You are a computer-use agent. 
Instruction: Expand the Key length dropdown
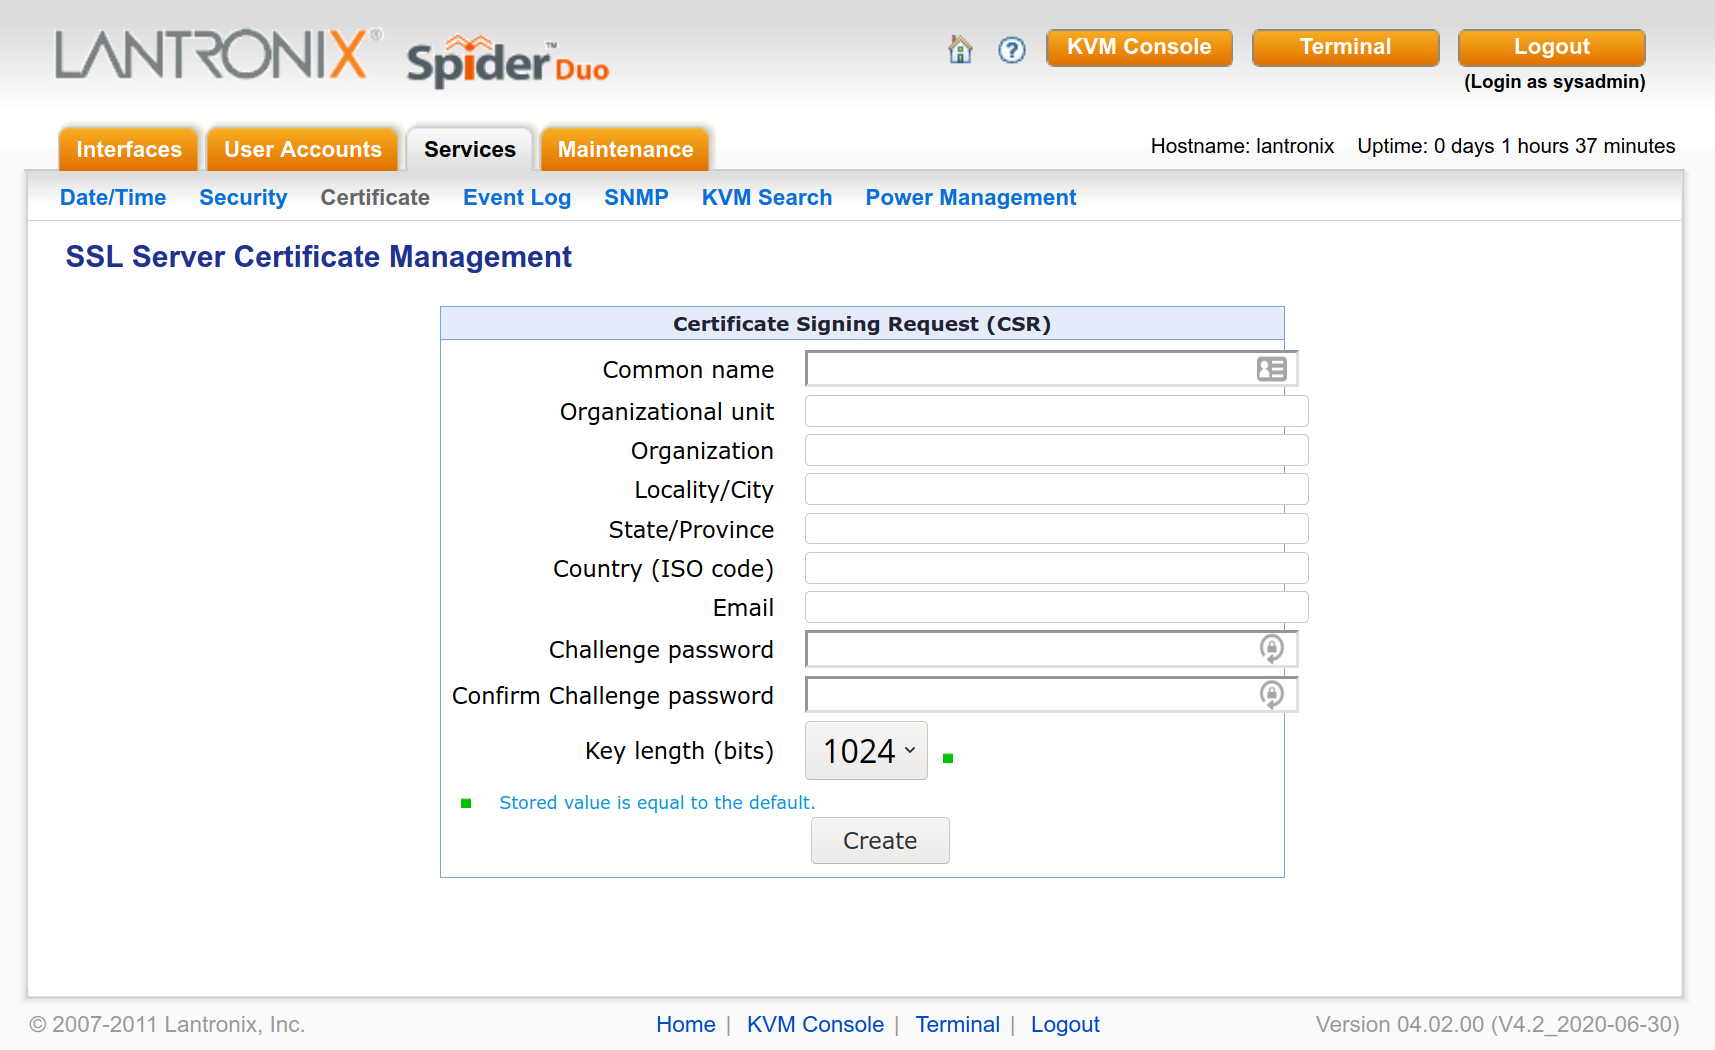coord(866,750)
